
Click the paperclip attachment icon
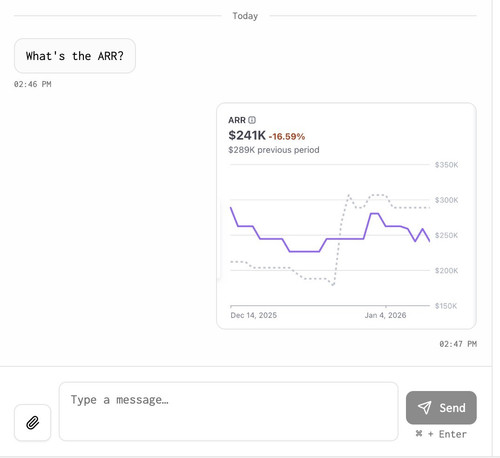point(32,423)
